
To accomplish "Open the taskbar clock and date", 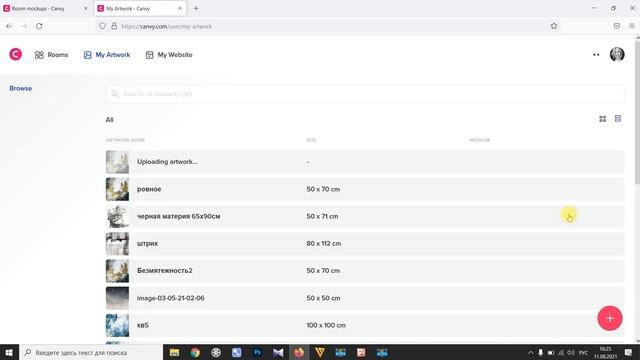I will [605, 353].
